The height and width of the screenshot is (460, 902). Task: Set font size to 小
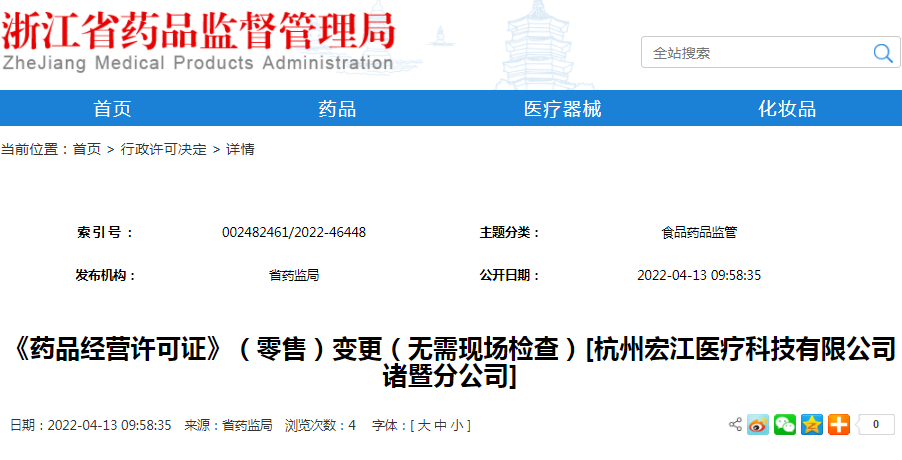(x=457, y=426)
